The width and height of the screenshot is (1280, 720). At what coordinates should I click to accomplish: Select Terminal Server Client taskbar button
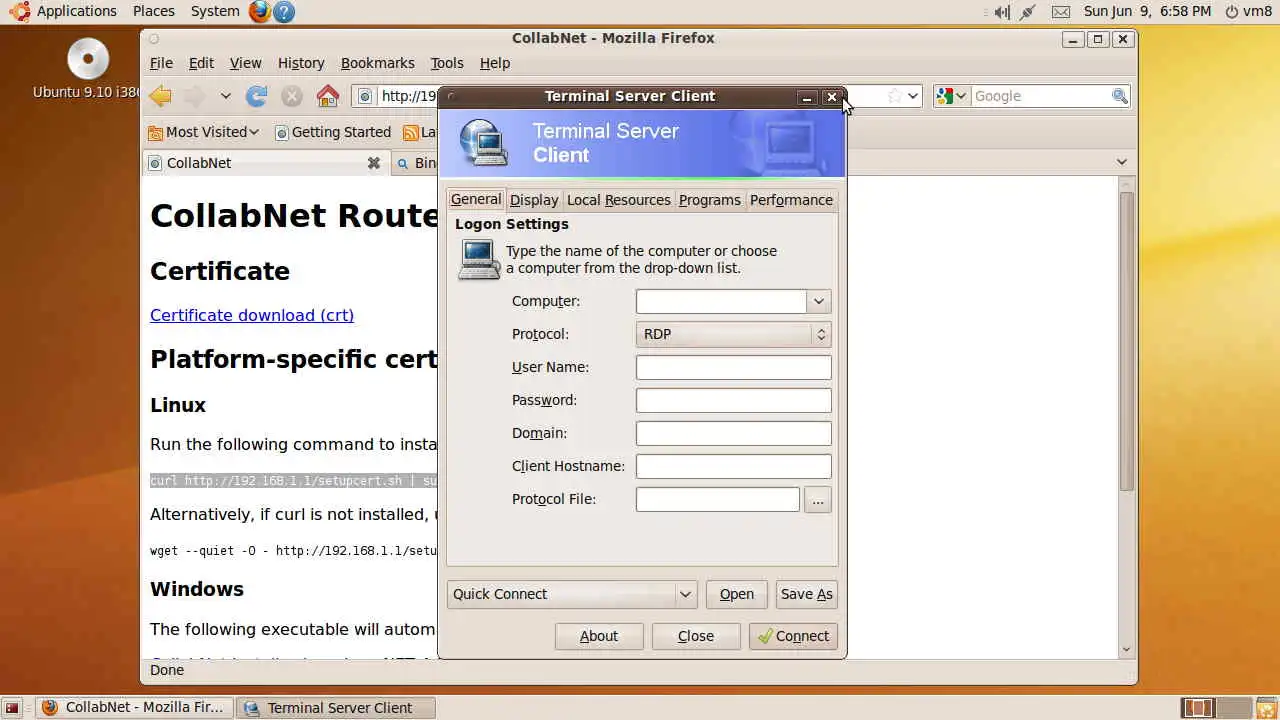coord(337,708)
